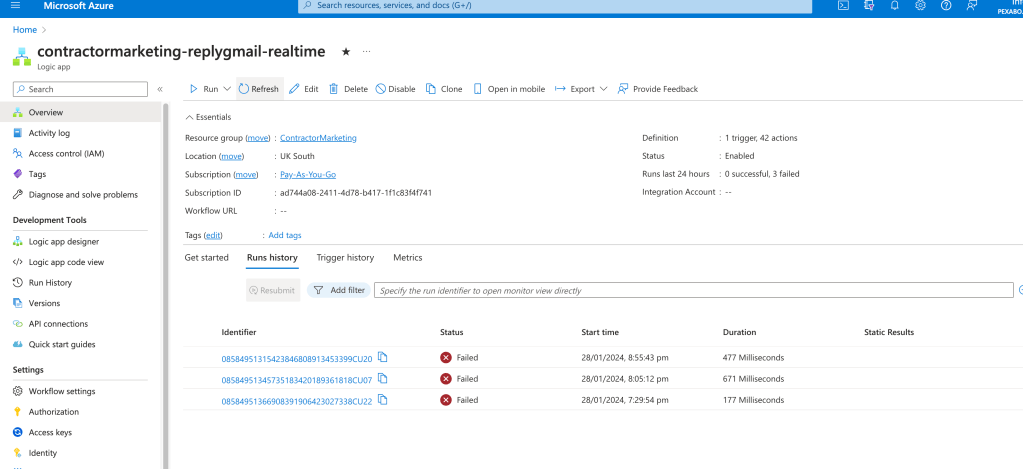
Task: Click the Run toolbar button
Action: tap(204, 89)
